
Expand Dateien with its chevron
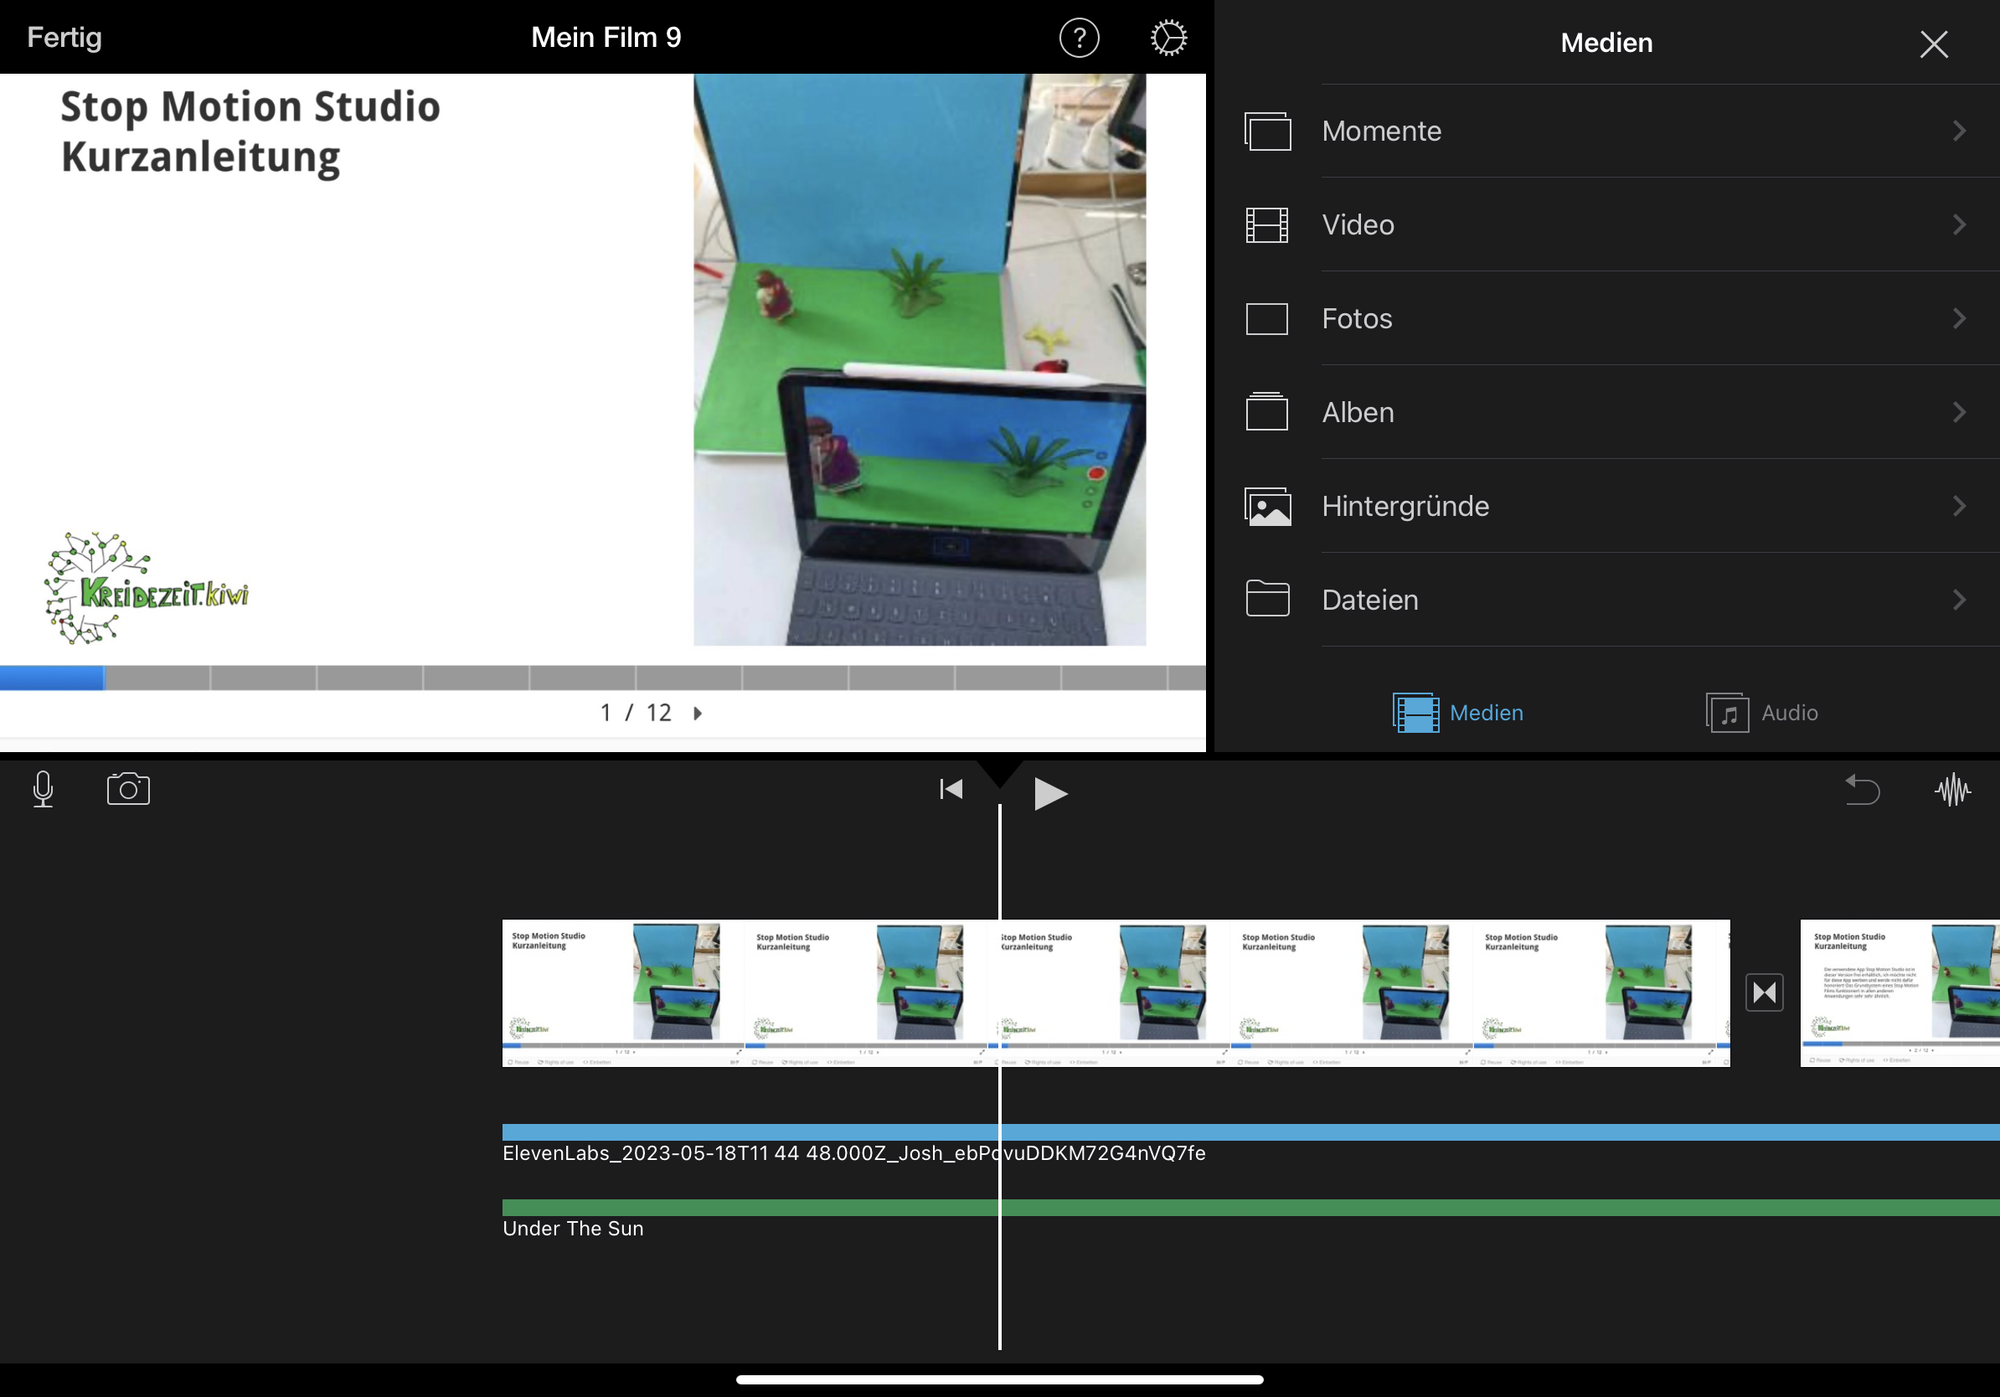pyautogui.click(x=1959, y=600)
